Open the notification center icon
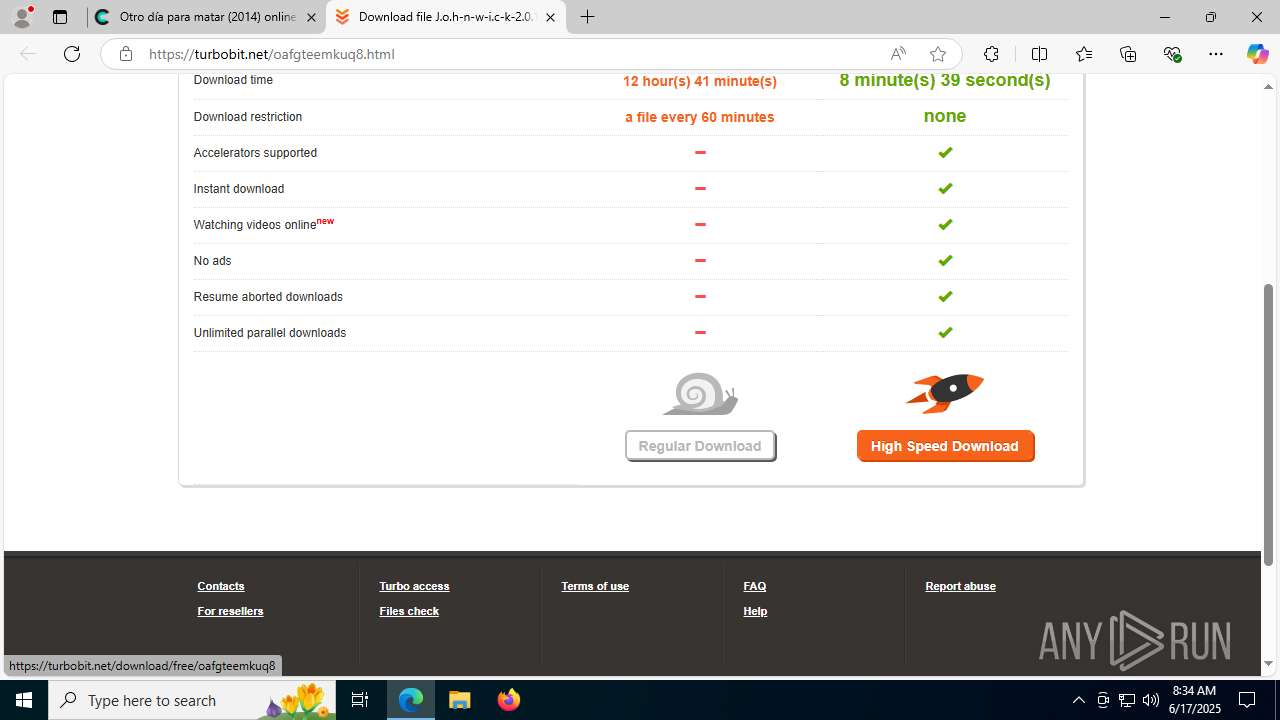The width and height of the screenshot is (1280, 720). click(1247, 700)
